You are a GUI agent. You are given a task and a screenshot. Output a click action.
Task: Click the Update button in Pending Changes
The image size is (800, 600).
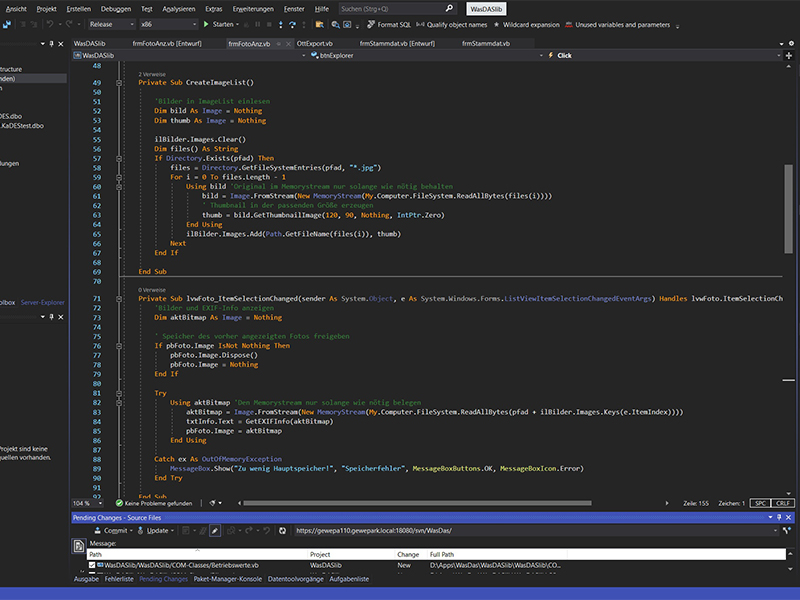coord(156,531)
